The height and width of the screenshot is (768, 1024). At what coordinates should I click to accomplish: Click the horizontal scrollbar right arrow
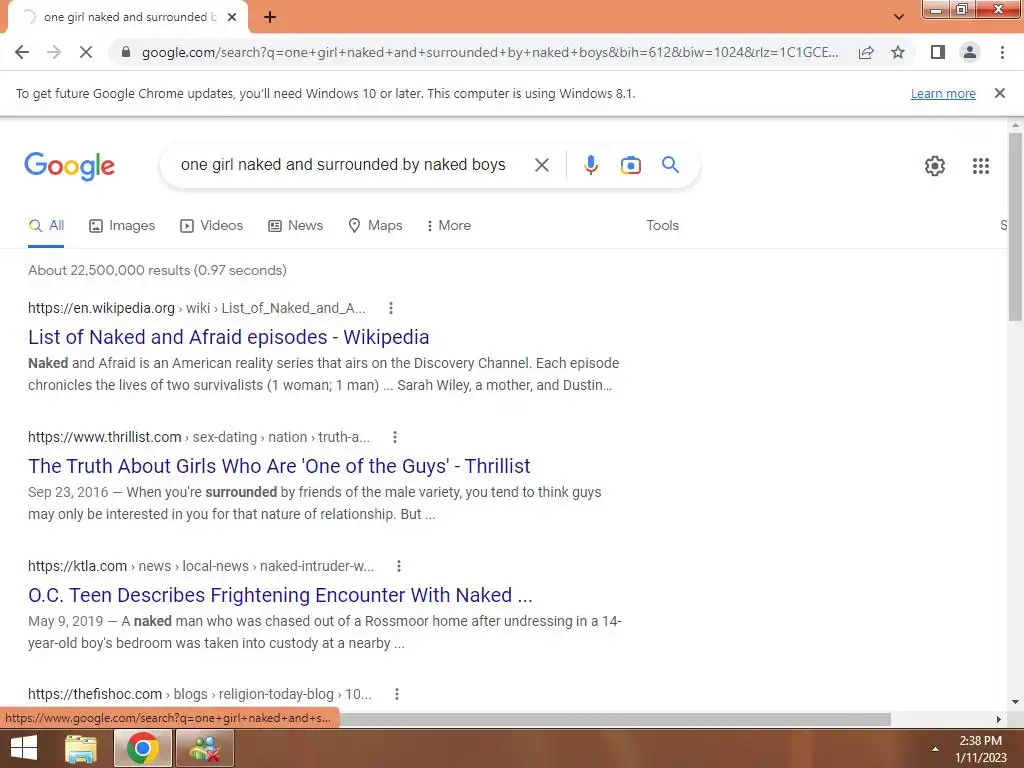point(998,719)
